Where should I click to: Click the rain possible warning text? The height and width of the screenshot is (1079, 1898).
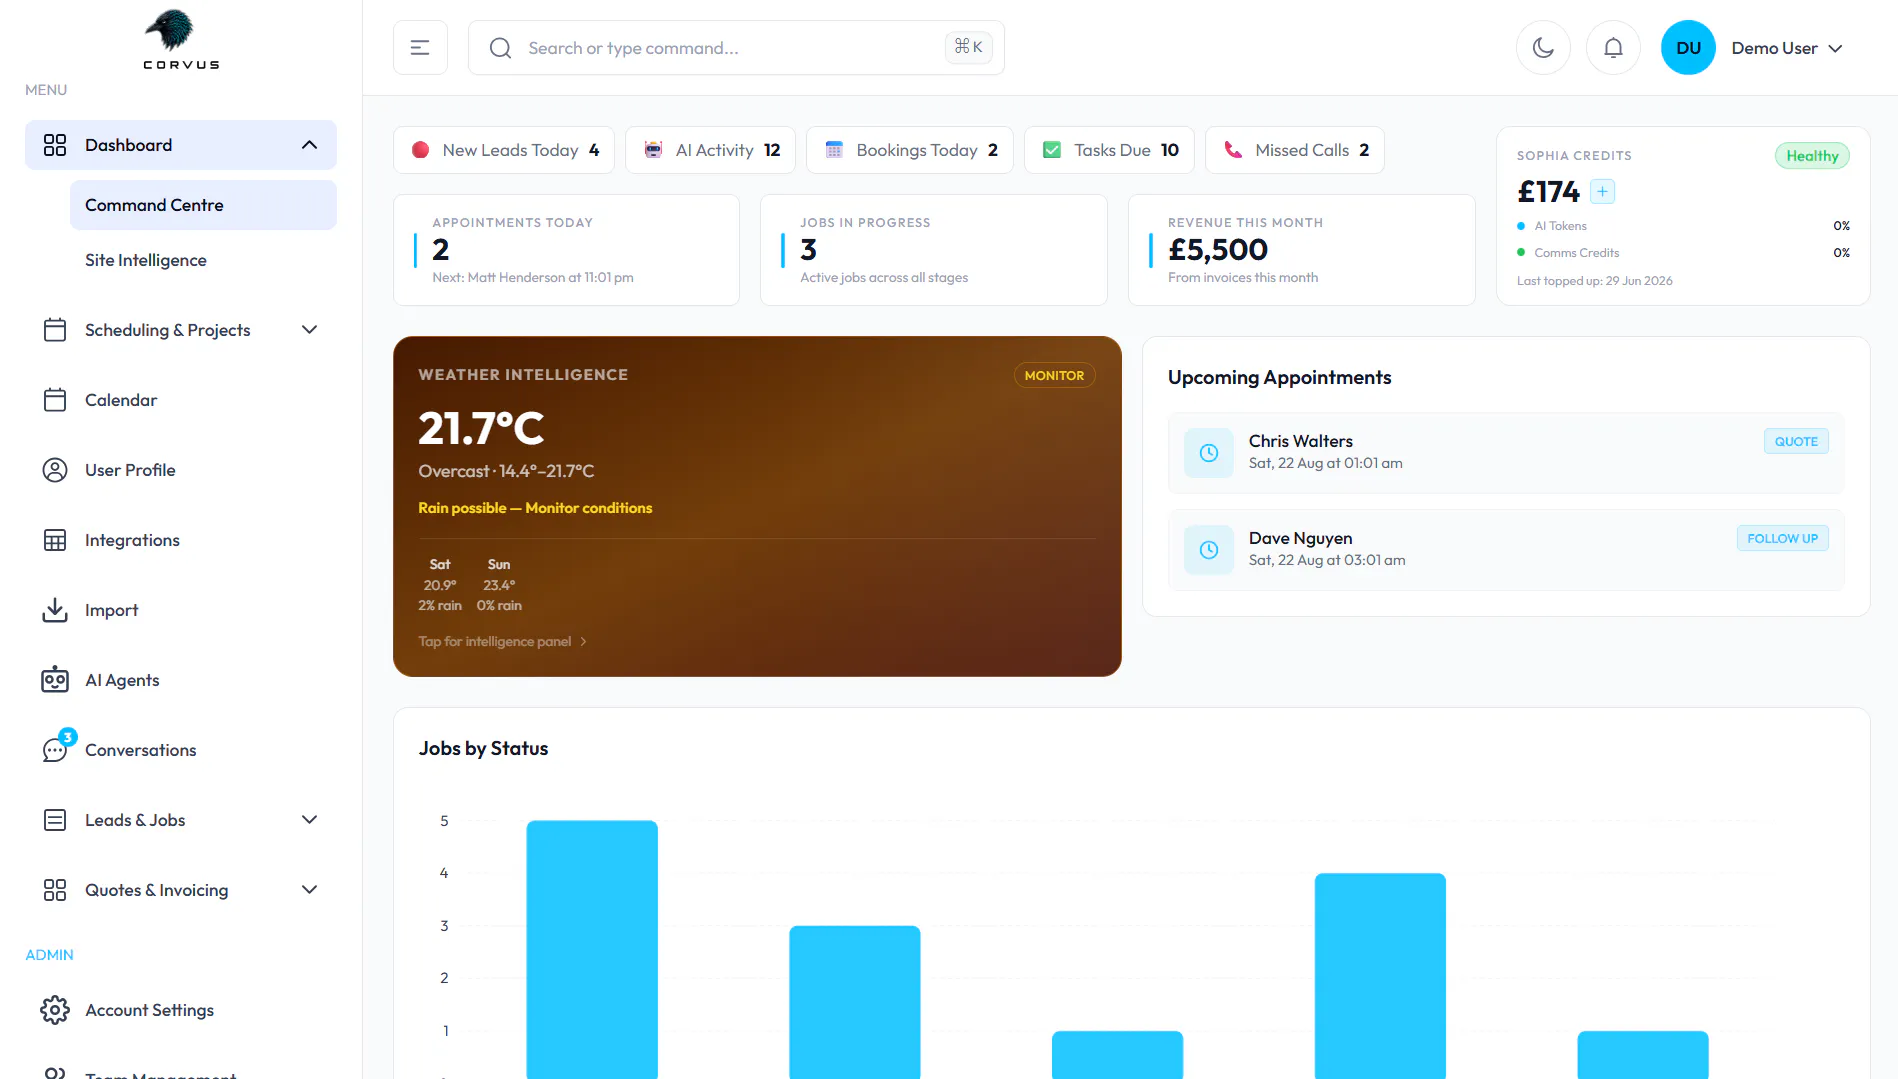coord(535,508)
